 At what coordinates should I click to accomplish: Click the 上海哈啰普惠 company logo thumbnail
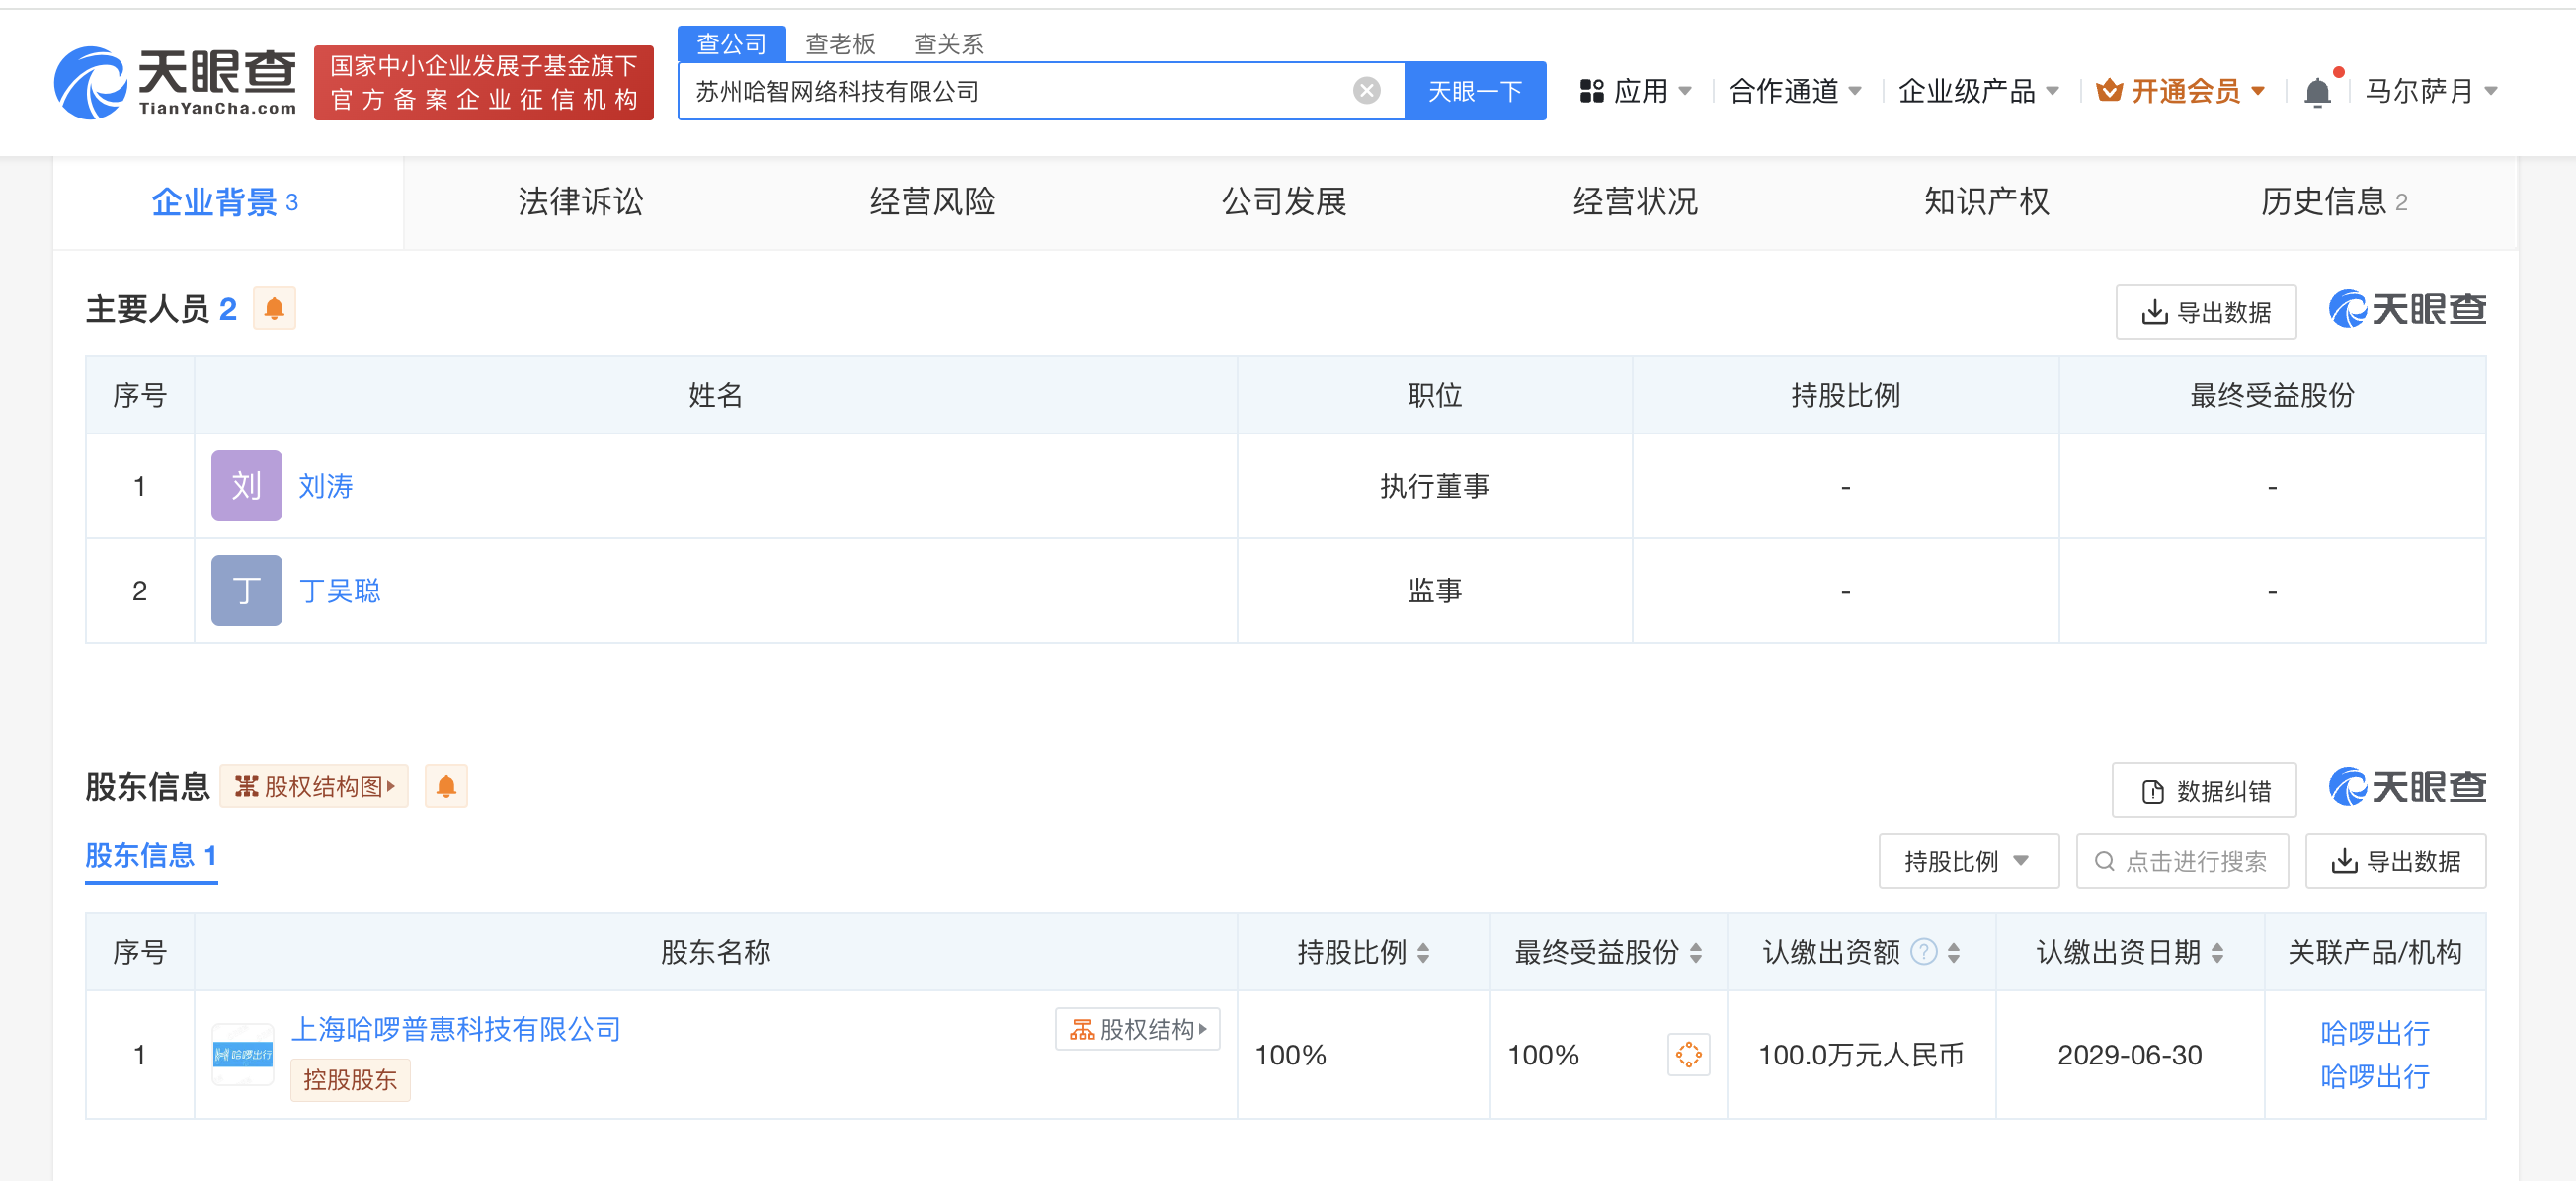pyautogui.click(x=243, y=1054)
